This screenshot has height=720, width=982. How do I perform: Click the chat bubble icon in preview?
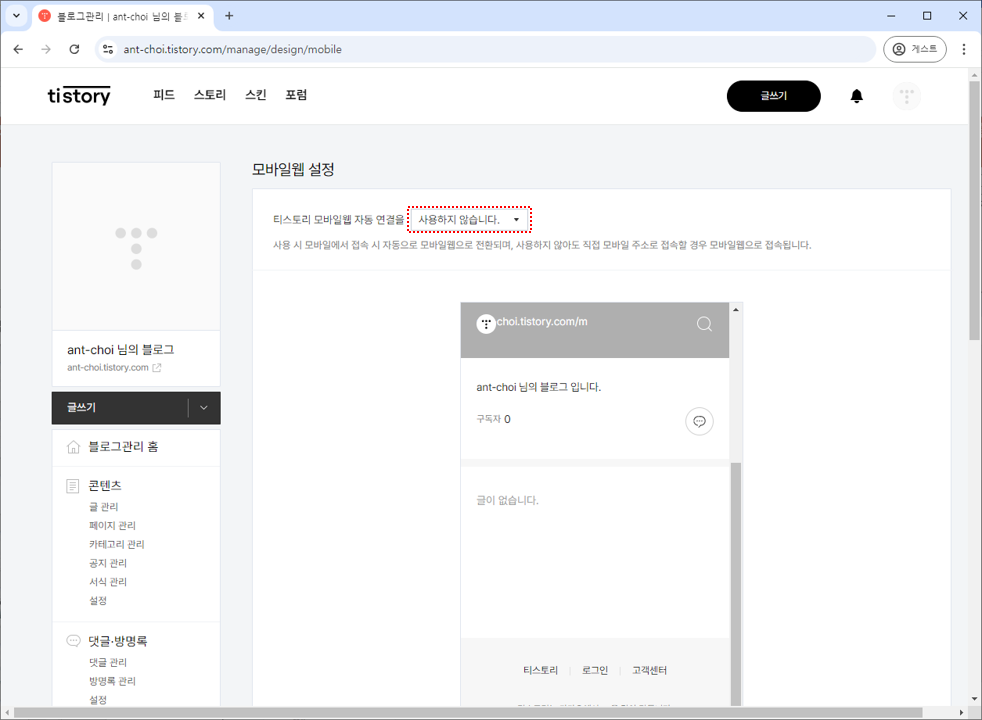point(700,421)
